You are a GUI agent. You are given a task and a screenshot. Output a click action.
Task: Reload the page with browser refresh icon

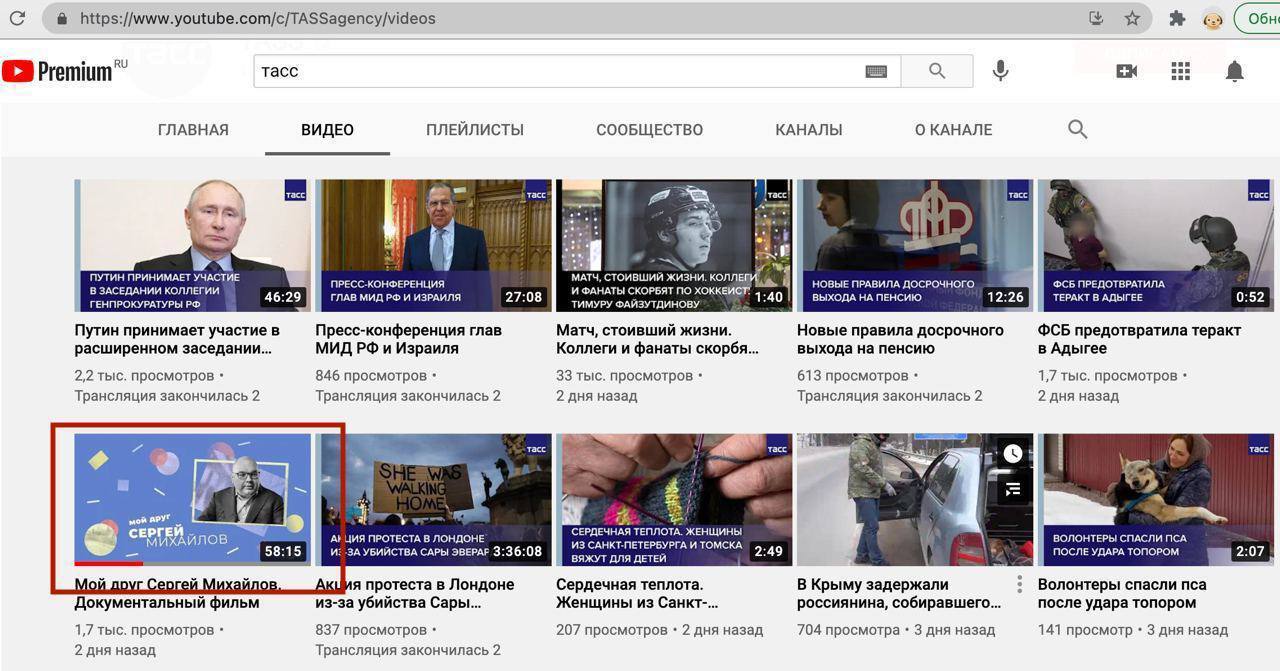pos(17,18)
